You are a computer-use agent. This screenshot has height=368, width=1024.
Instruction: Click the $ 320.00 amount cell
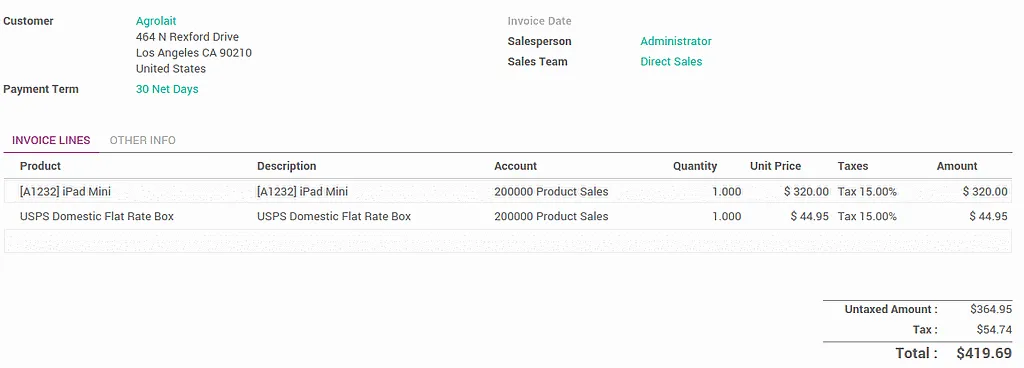[985, 192]
